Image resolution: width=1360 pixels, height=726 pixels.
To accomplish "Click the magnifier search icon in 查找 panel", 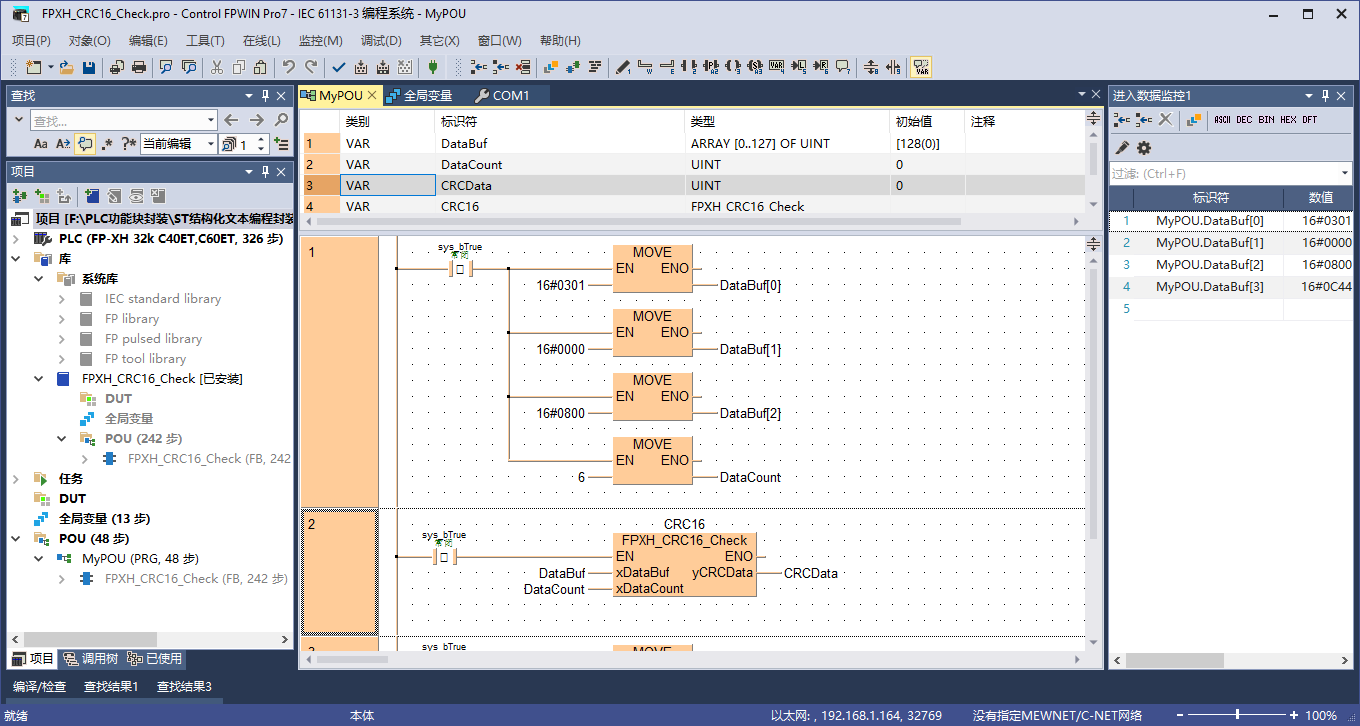I will point(281,120).
